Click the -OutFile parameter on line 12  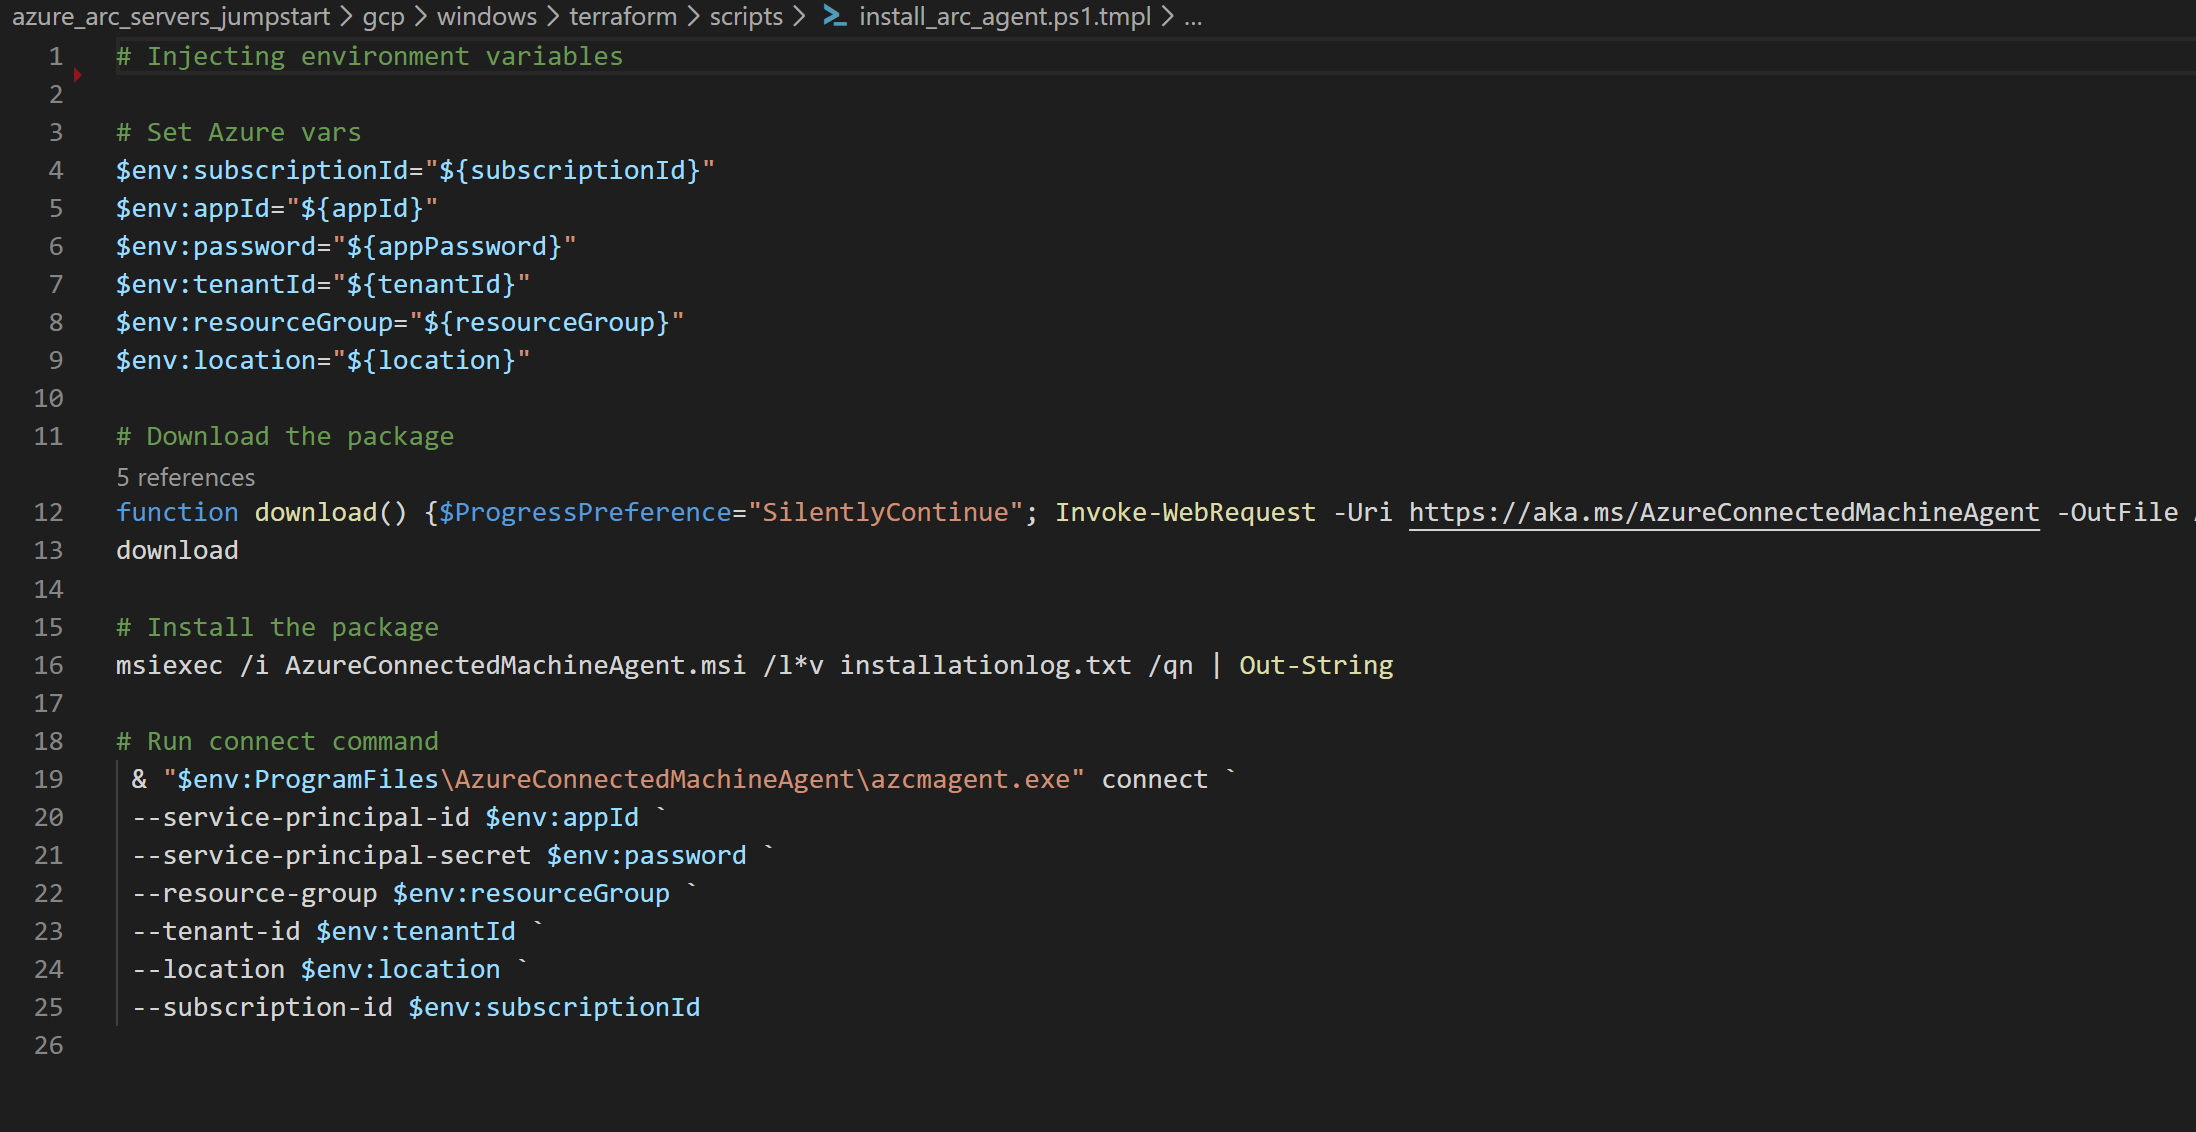2117,512
